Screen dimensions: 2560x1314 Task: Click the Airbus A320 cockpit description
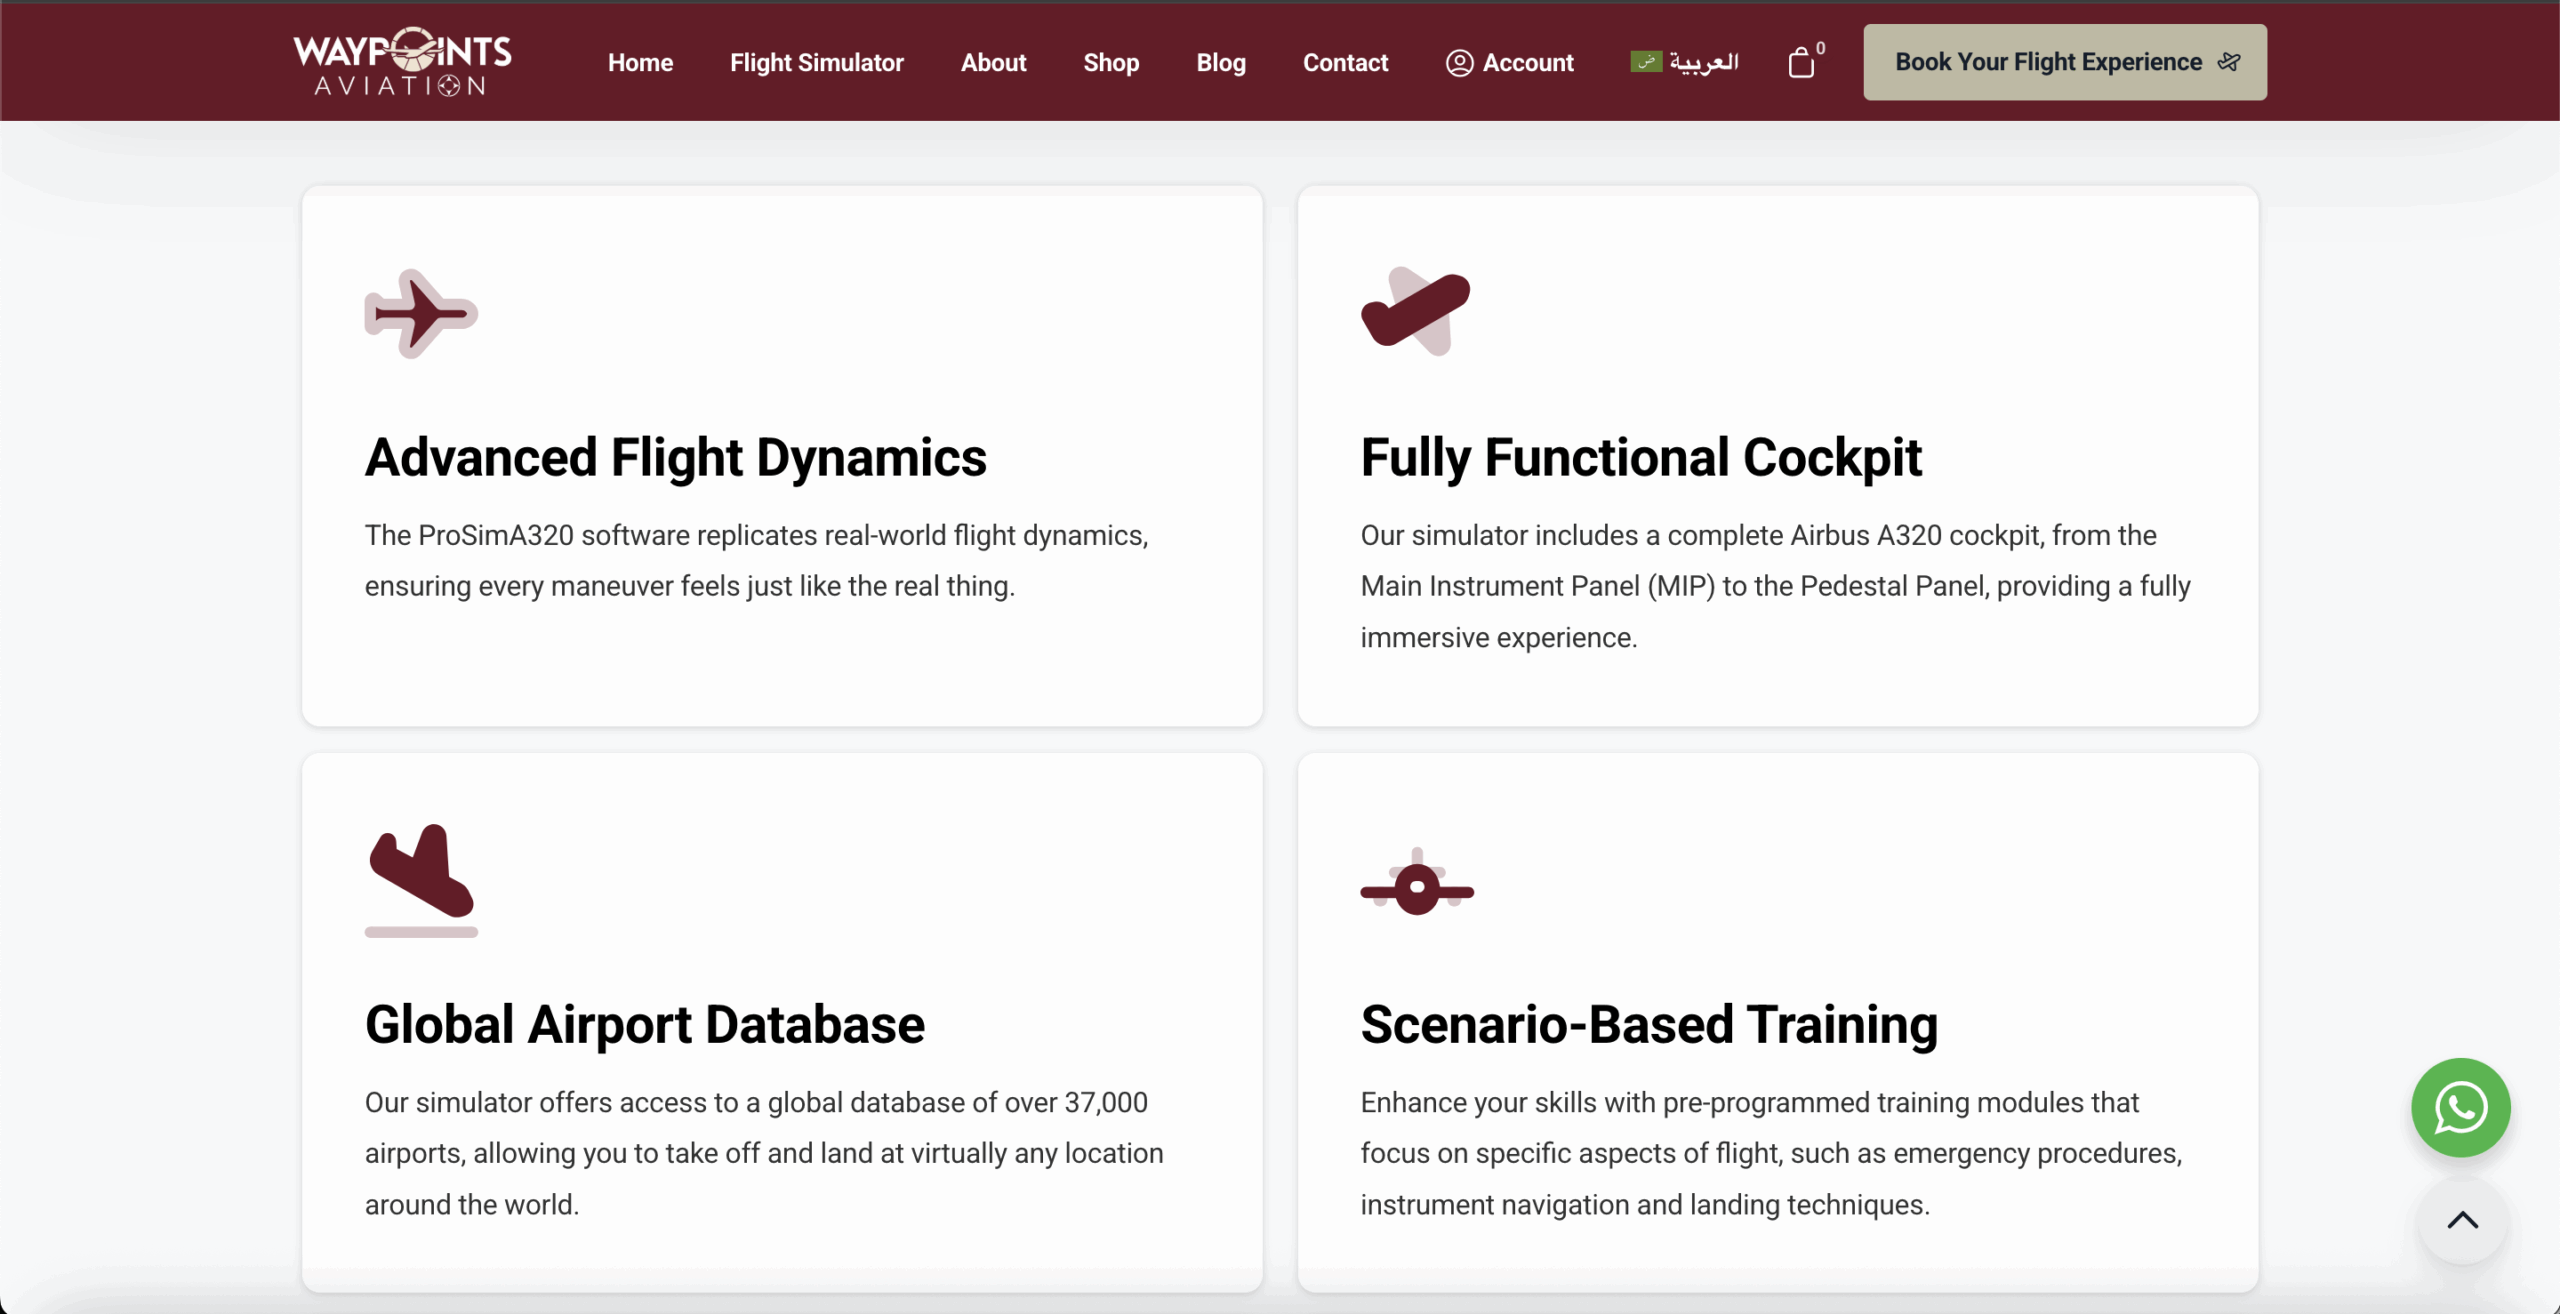(x=1775, y=586)
